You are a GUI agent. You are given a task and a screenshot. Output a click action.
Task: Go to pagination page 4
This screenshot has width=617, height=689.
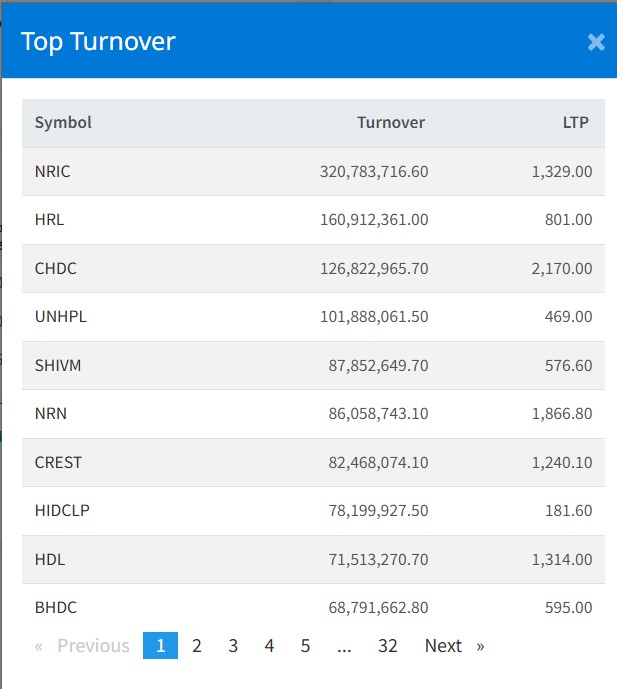coord(269,646)
